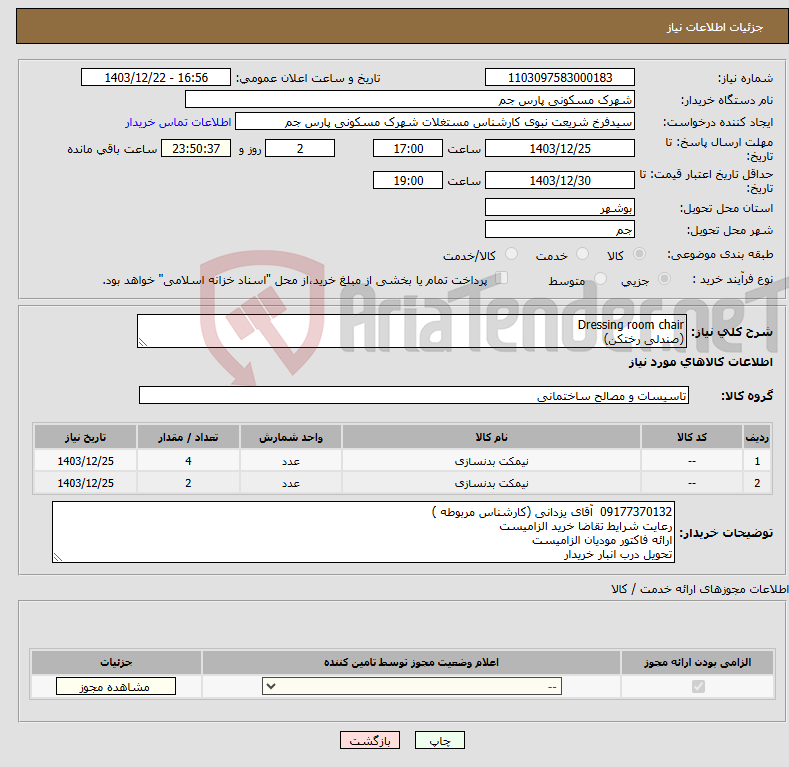Click the request creator field سیدفرخ شریعت نبوی
789x767 pixels.
(x=435, y=122)
